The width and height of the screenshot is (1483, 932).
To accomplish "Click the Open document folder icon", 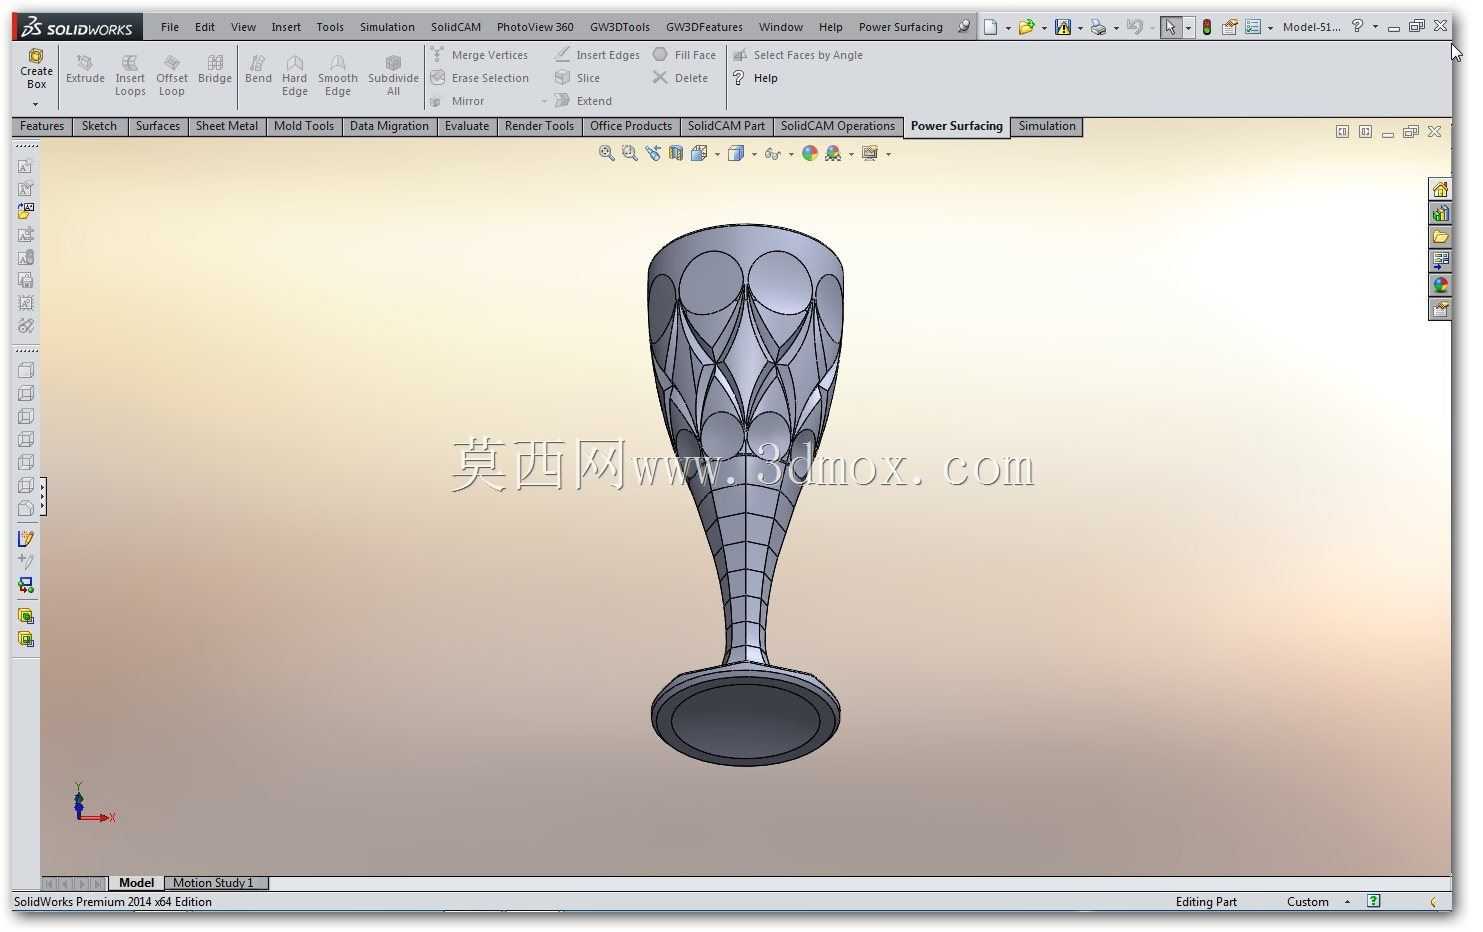I will (x=1026, y=27).
